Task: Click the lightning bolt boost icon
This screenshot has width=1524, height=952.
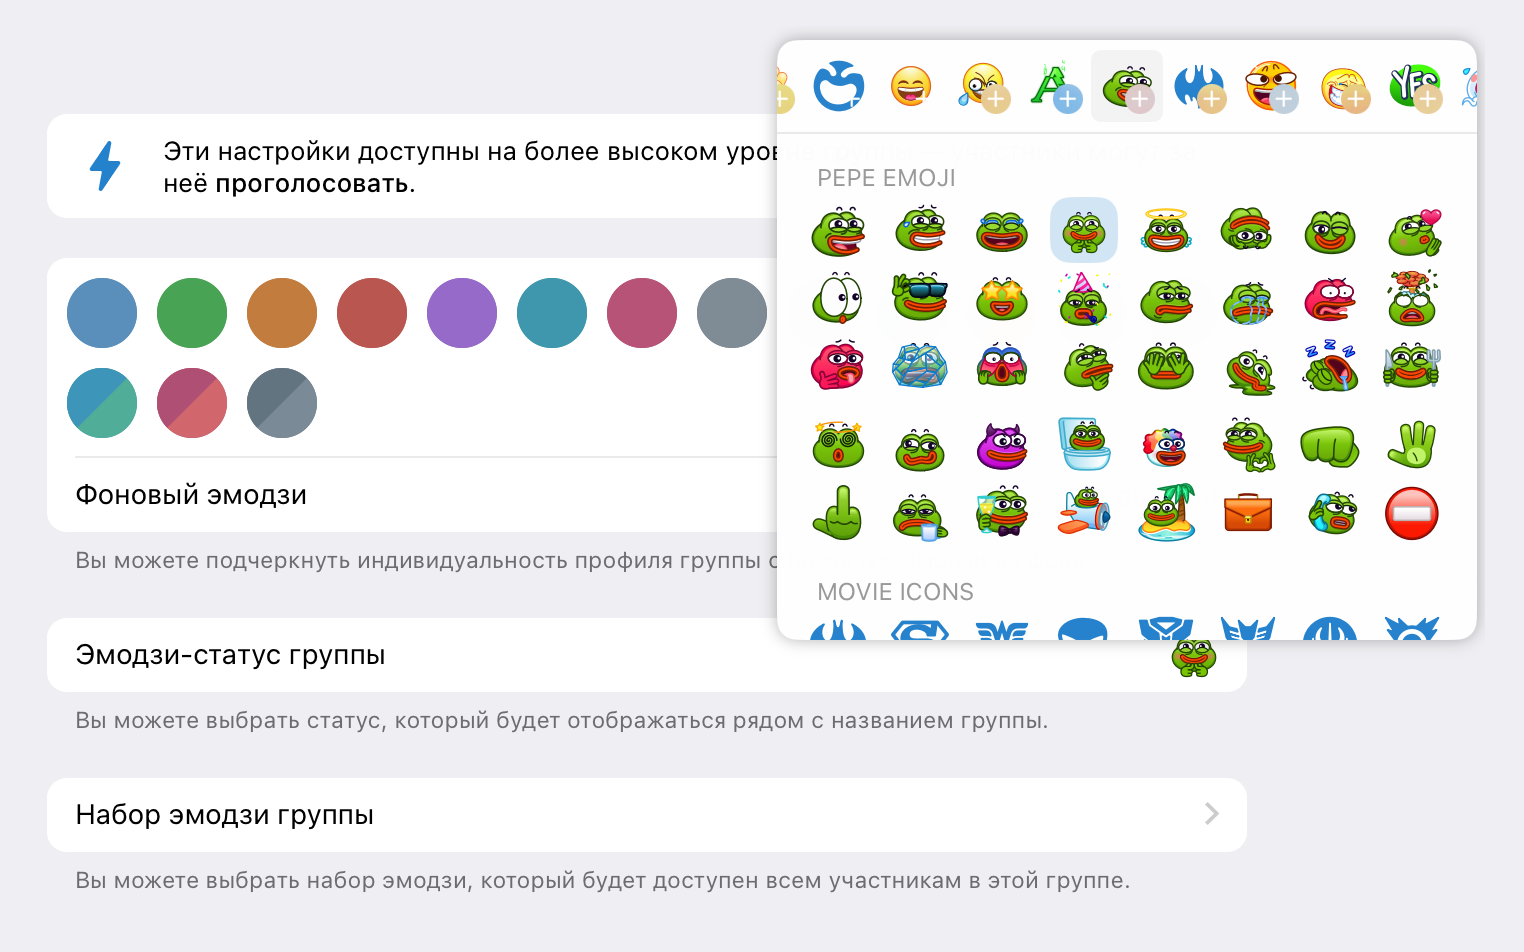Action: pyautogui.click(x=105, y=165)
